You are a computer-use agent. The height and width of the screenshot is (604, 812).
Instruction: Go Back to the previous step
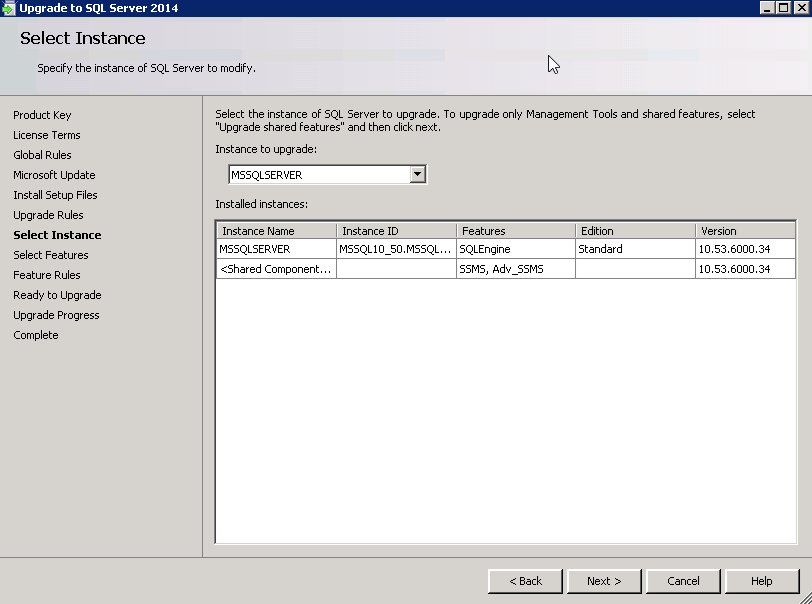[x=525, y=581]
